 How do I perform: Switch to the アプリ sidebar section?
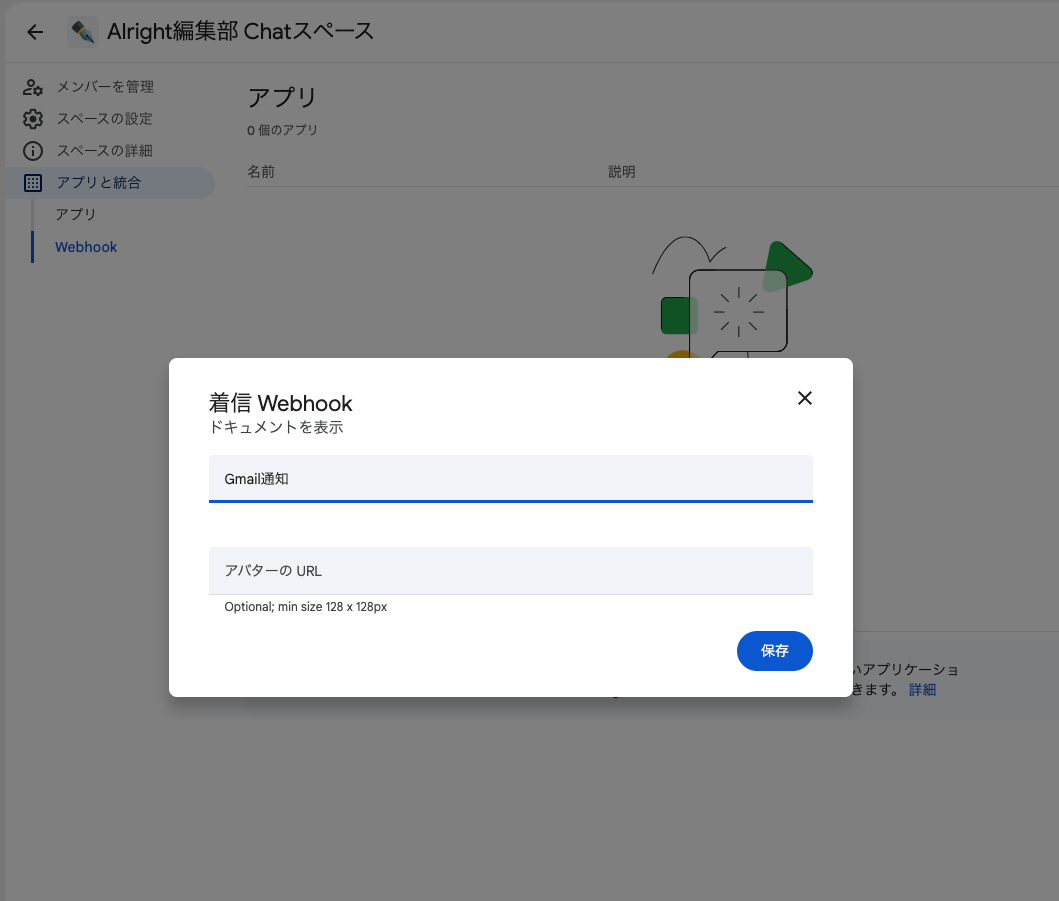(75, 214)
